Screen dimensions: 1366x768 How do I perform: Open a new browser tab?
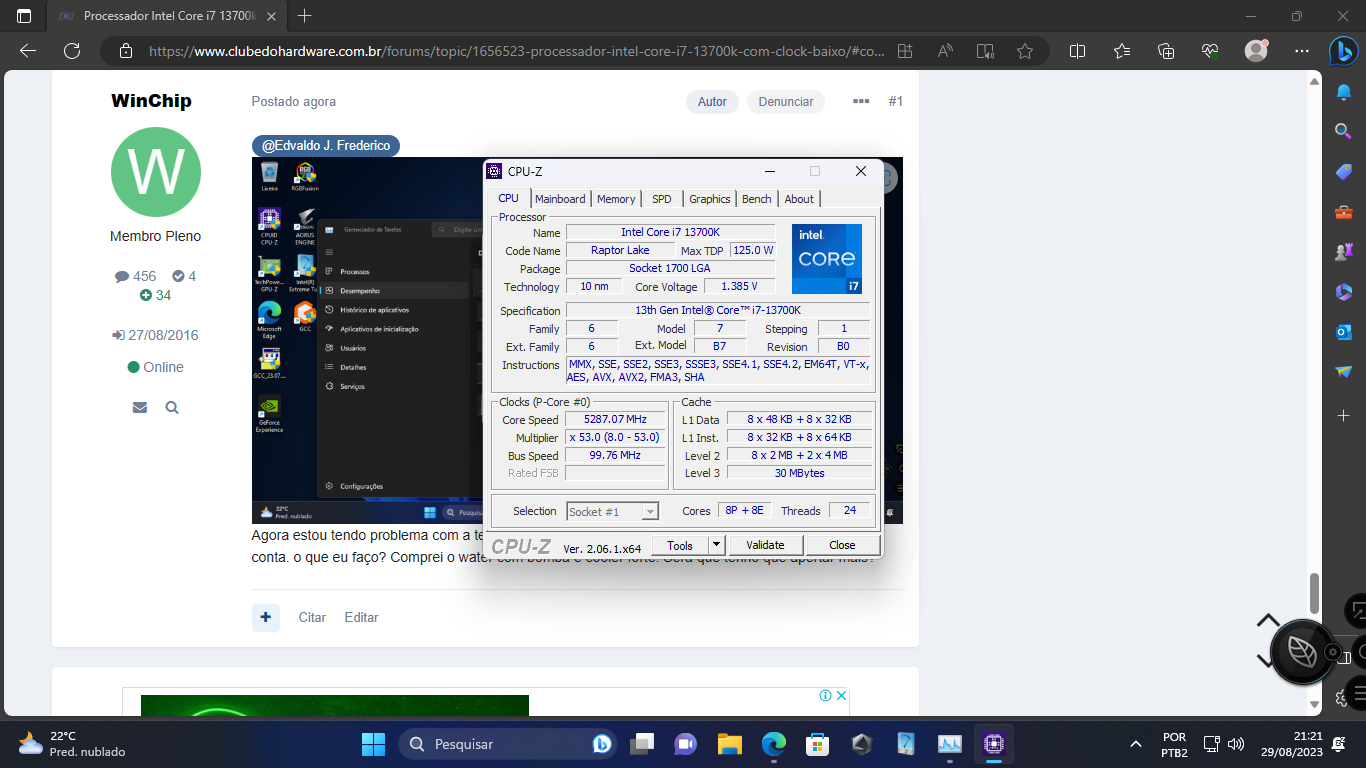click(305, 16)
